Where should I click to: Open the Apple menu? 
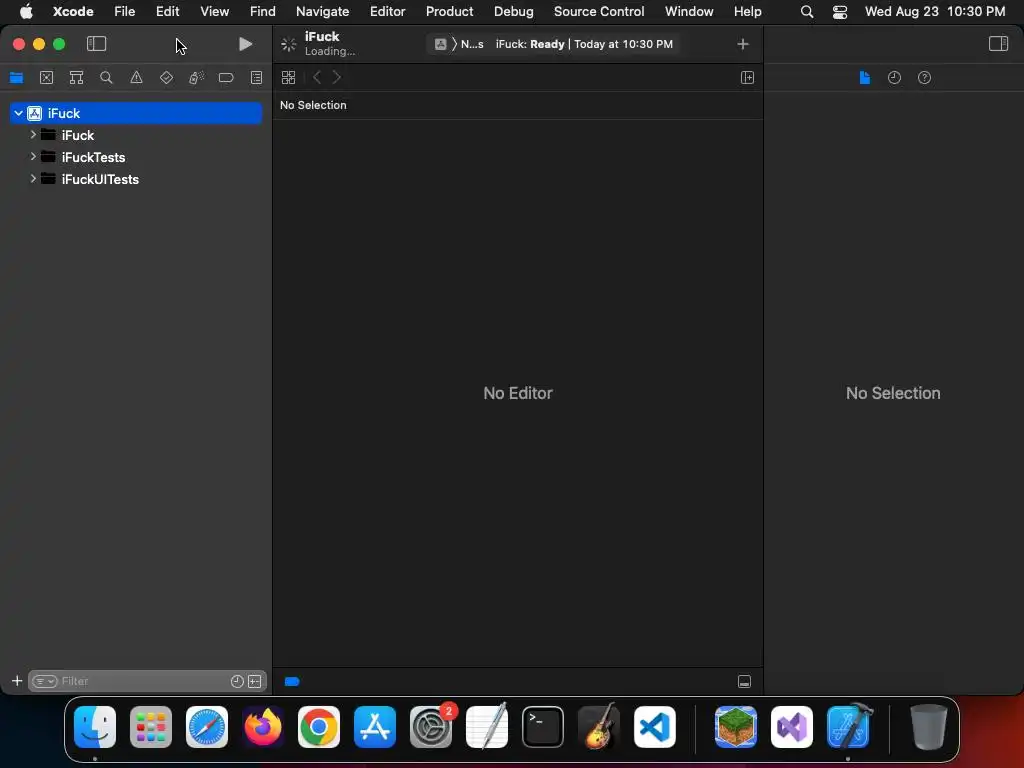(x=26, y=11)
